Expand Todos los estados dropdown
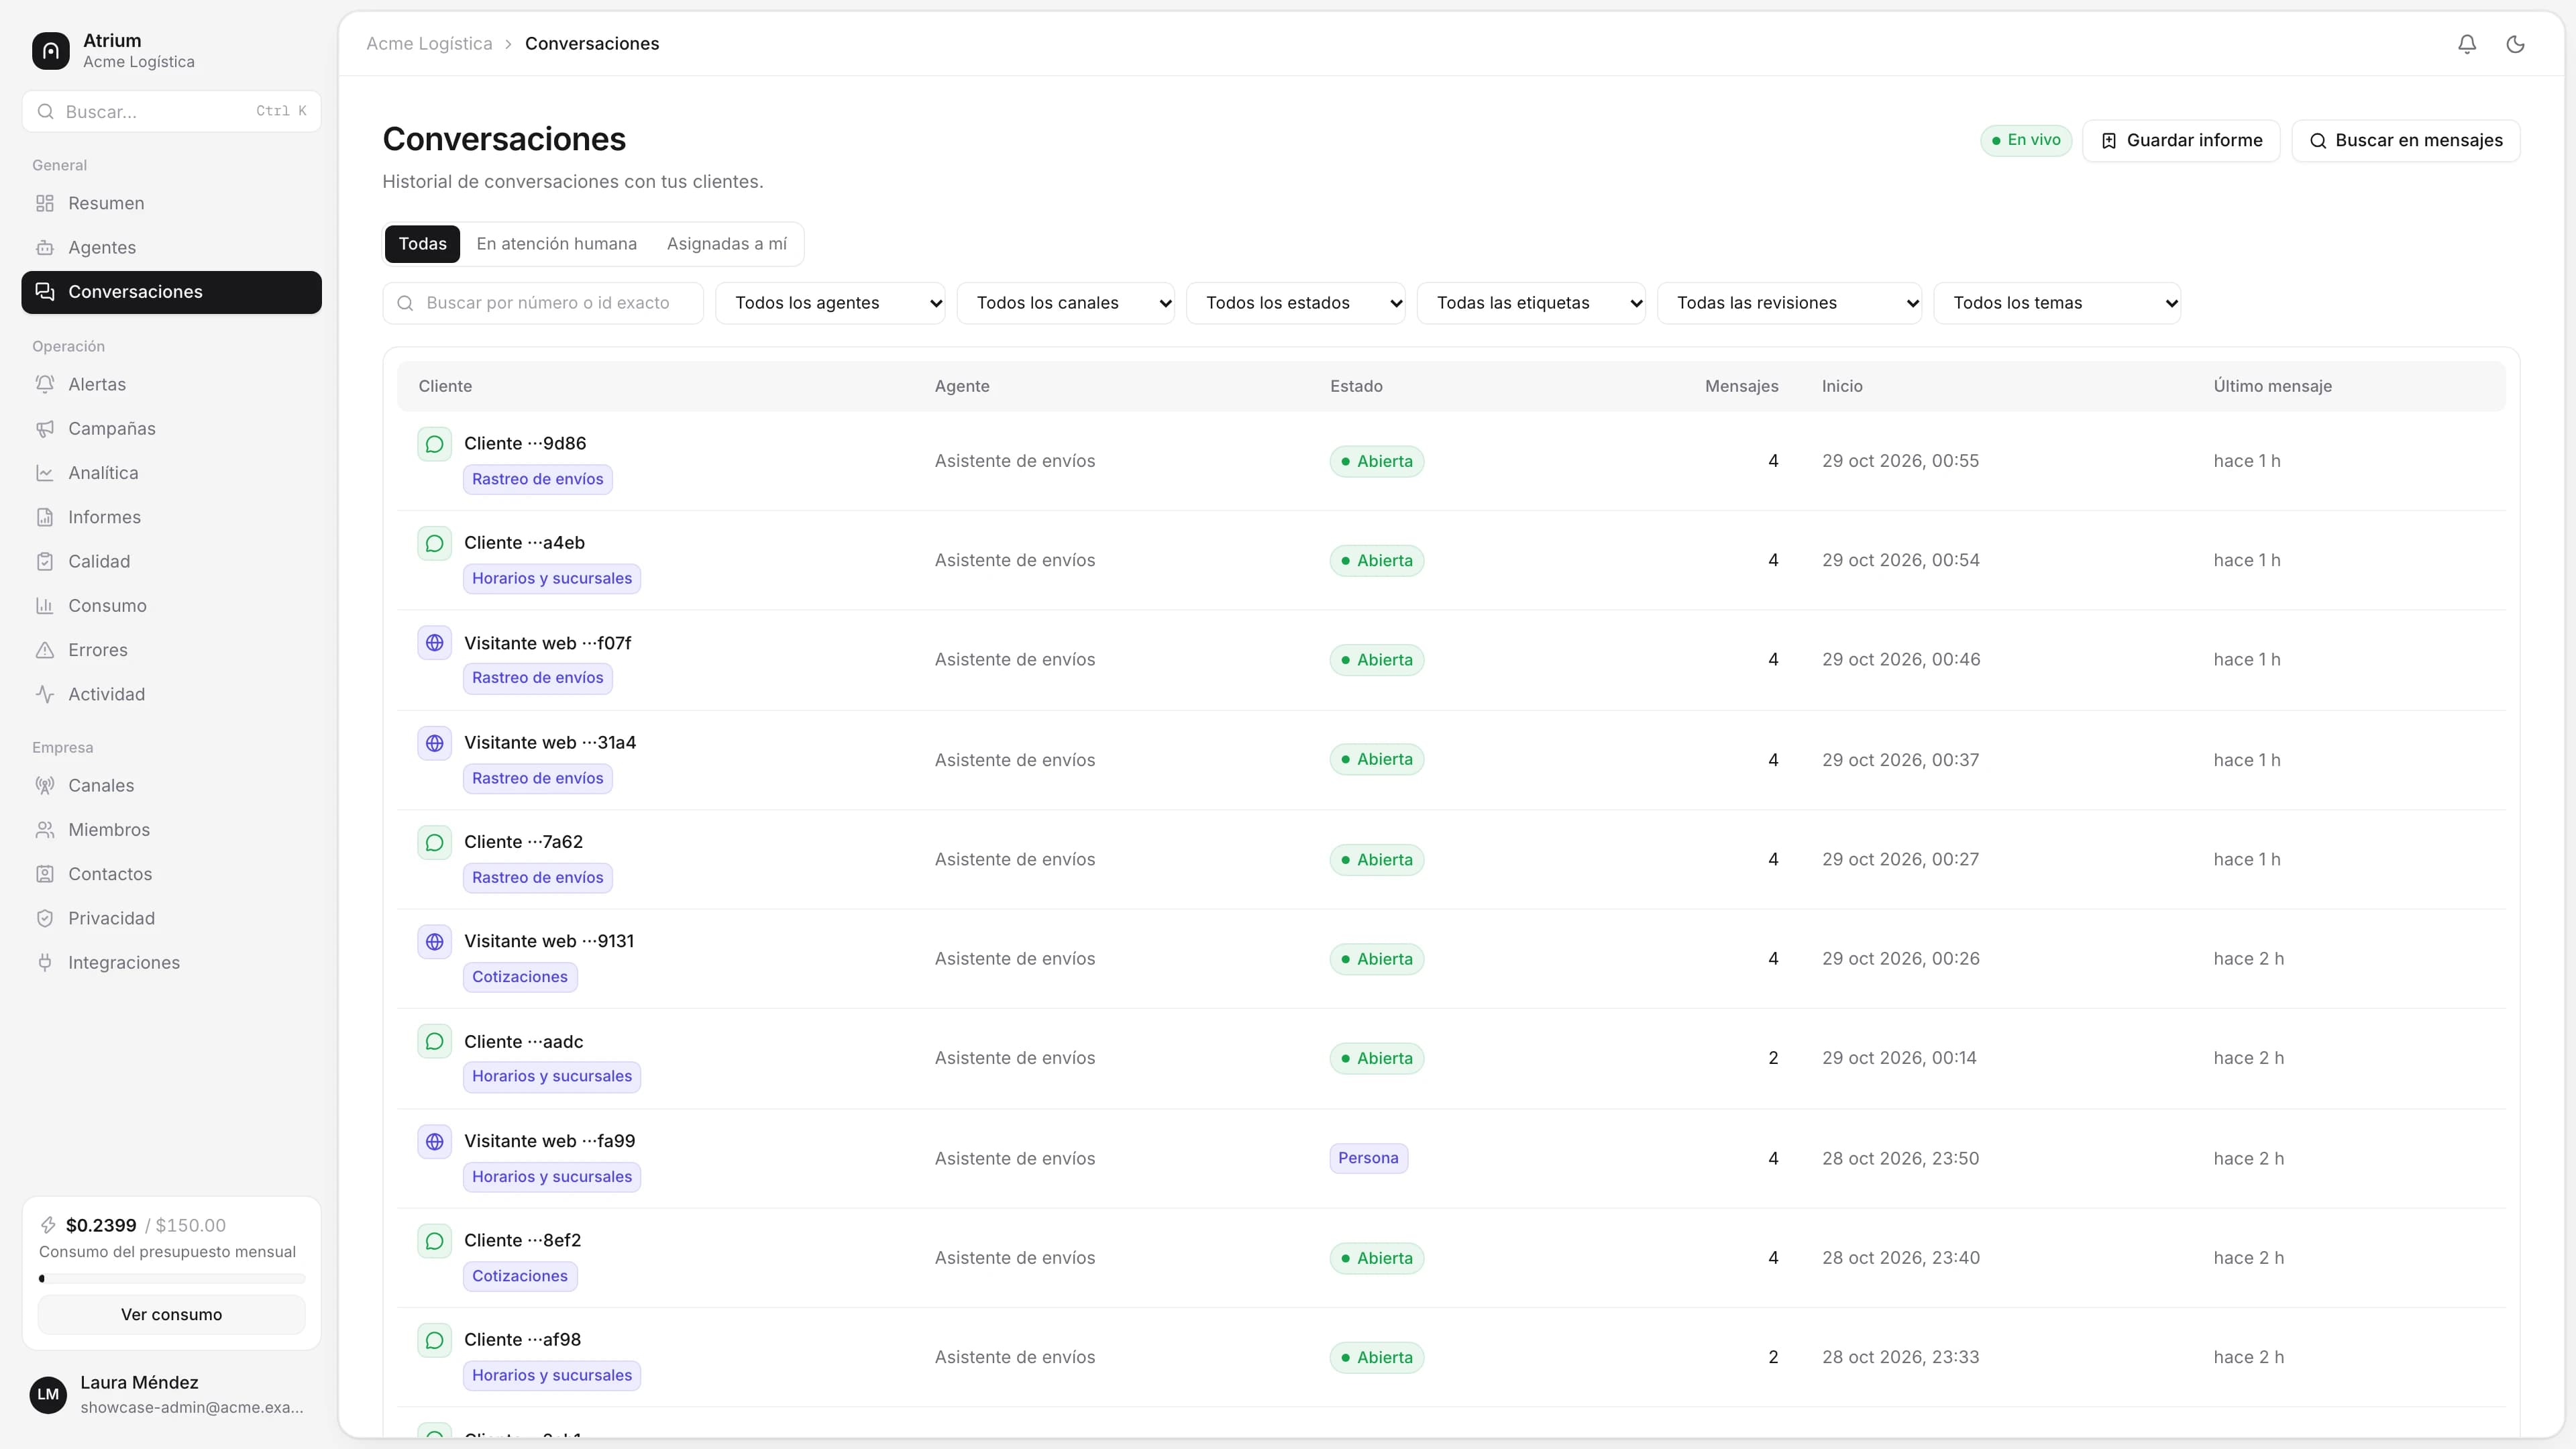This screenshot has width=2576, height=1449. pyautogui.click(x=1295, y=303)
